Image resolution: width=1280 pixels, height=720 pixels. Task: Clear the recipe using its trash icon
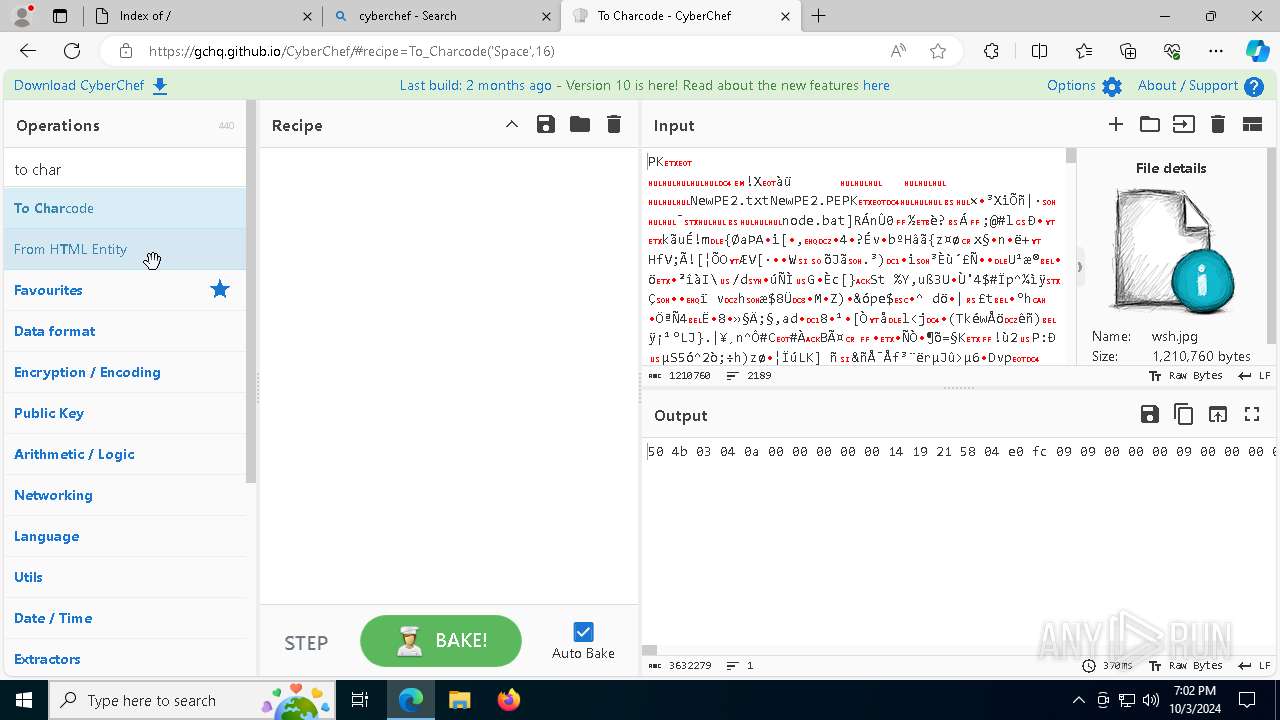pos(614,124)
